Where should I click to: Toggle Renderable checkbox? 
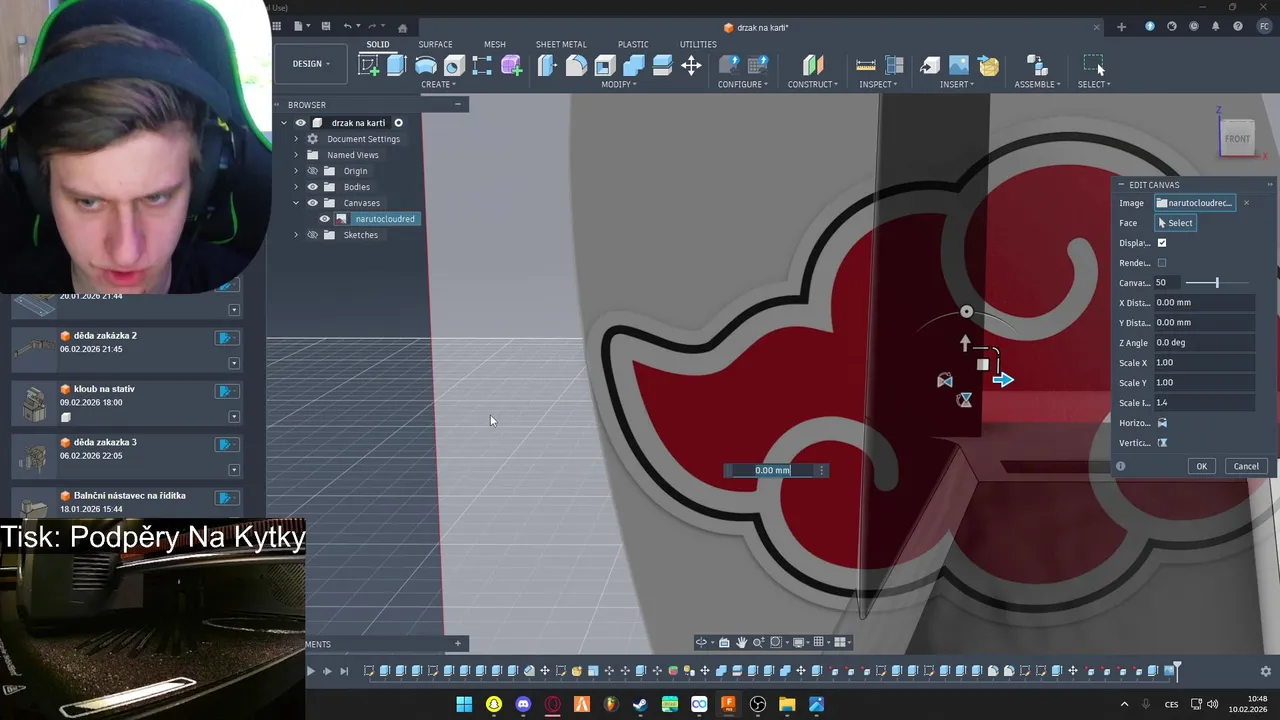pos(1162,263)
